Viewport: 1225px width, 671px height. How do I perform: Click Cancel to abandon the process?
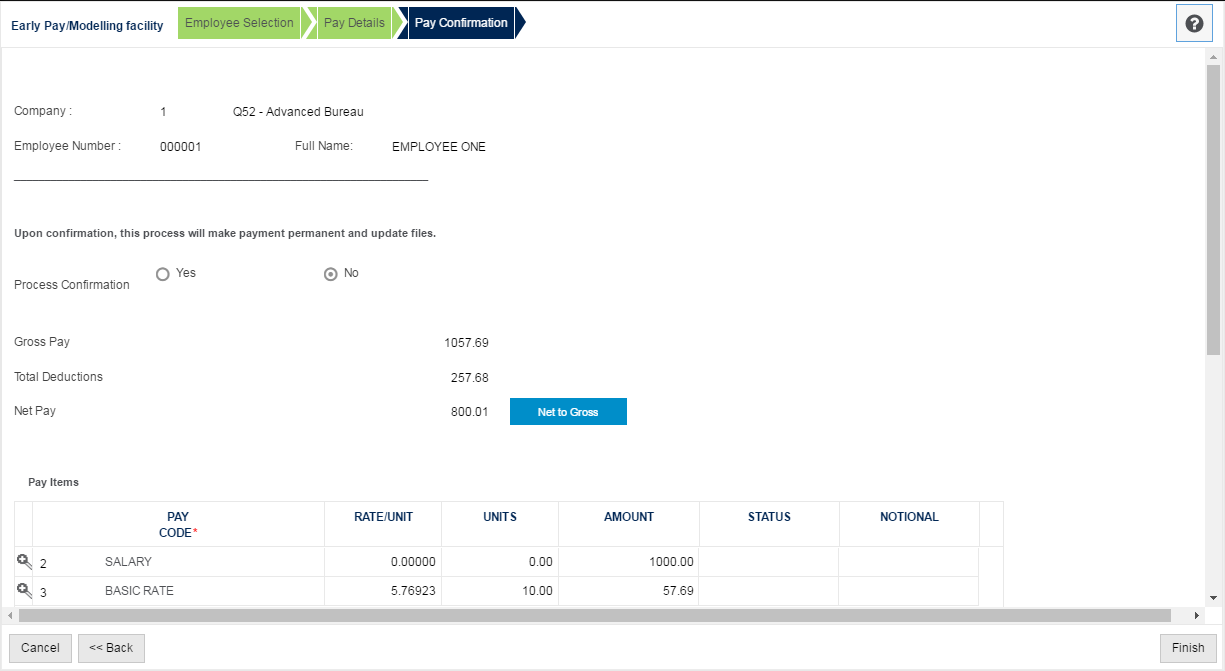(x=40, y=648)
